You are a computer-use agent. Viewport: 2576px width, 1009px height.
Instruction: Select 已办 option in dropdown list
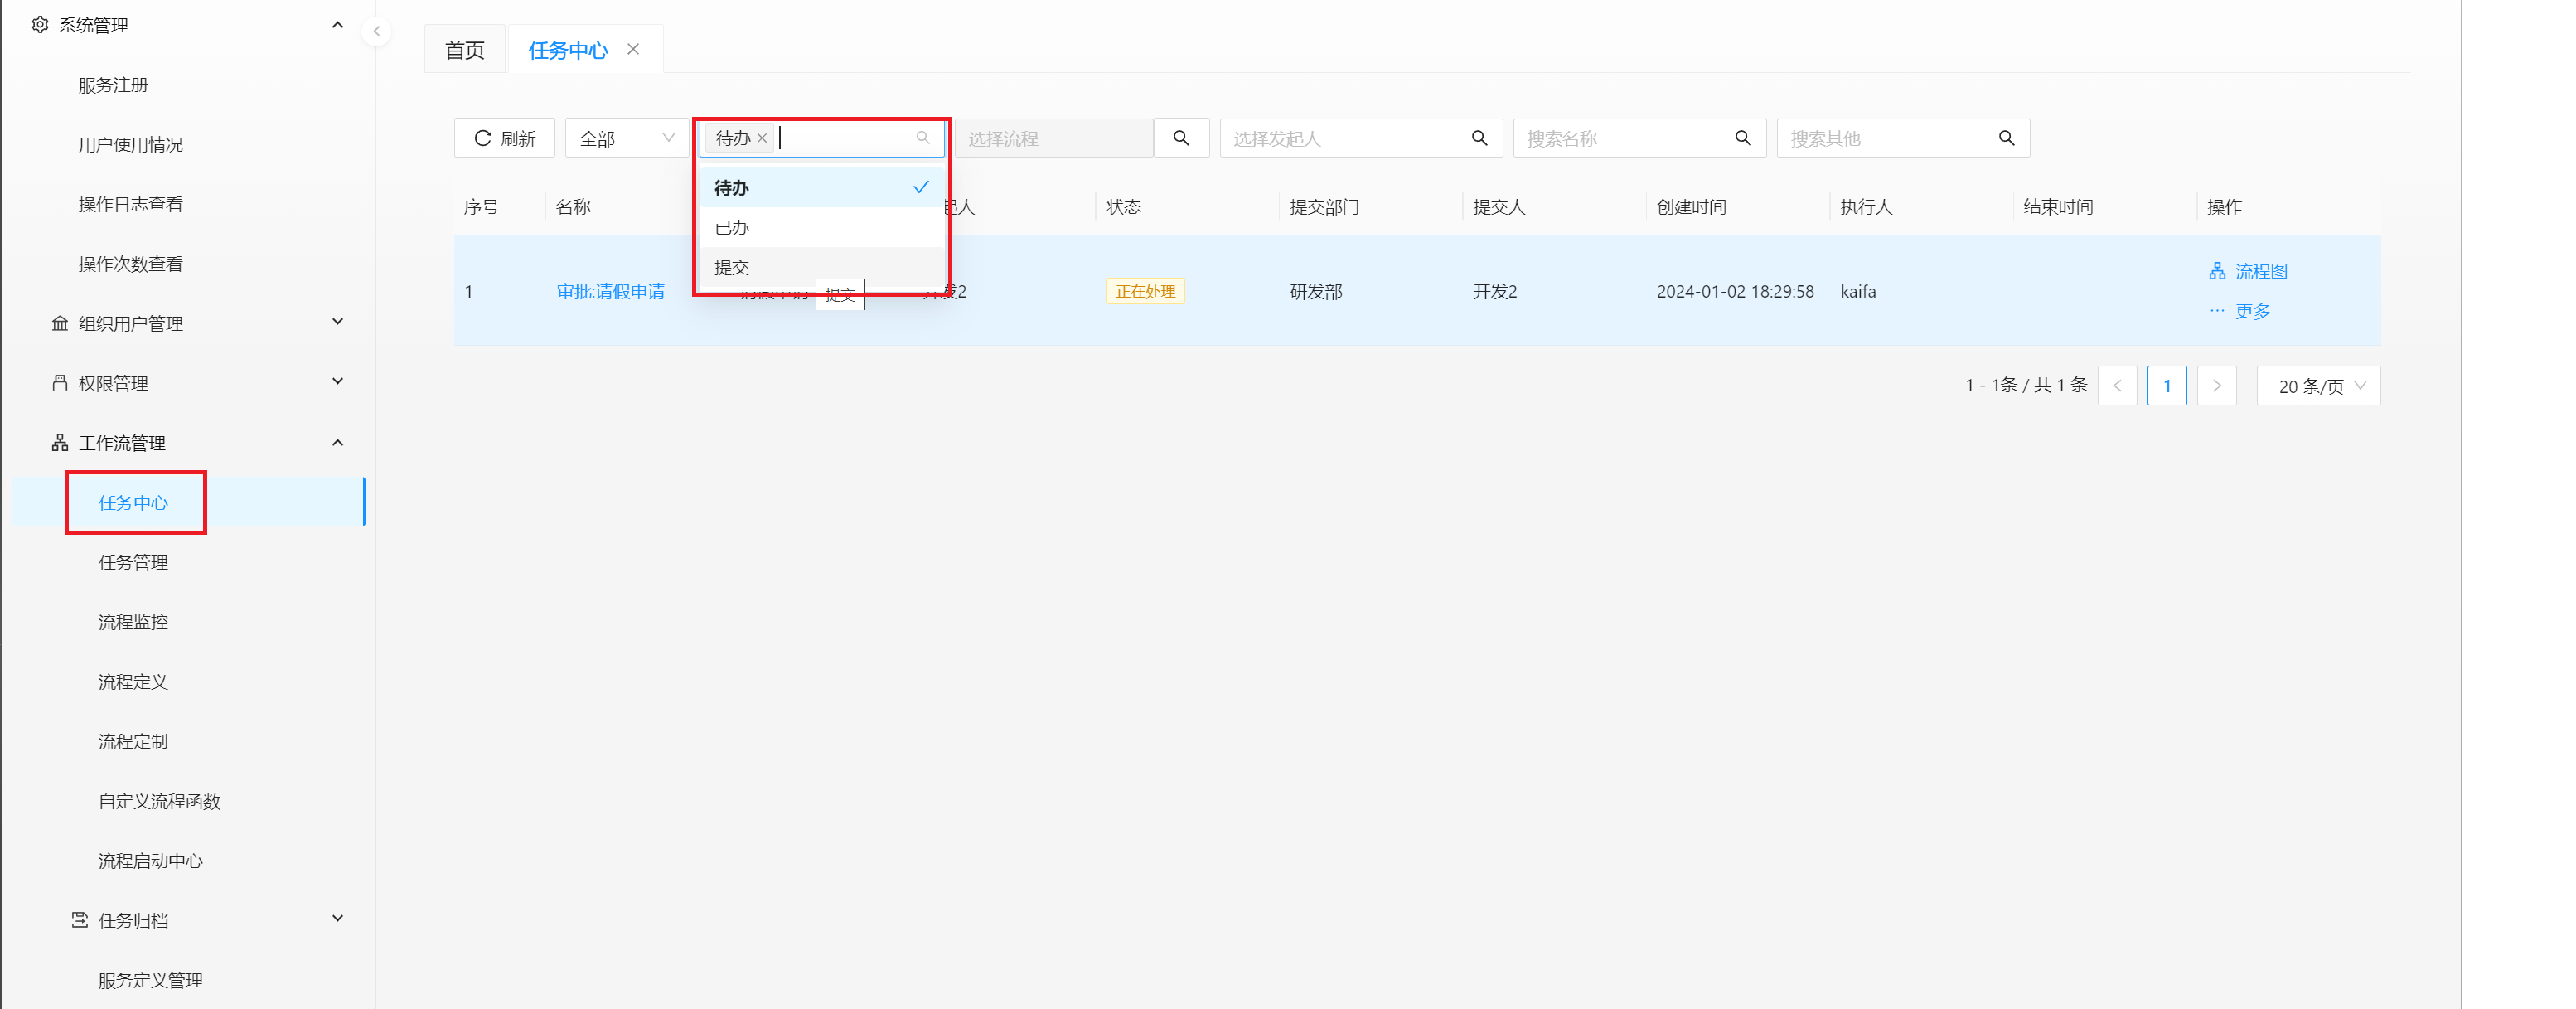pos(821,227)
